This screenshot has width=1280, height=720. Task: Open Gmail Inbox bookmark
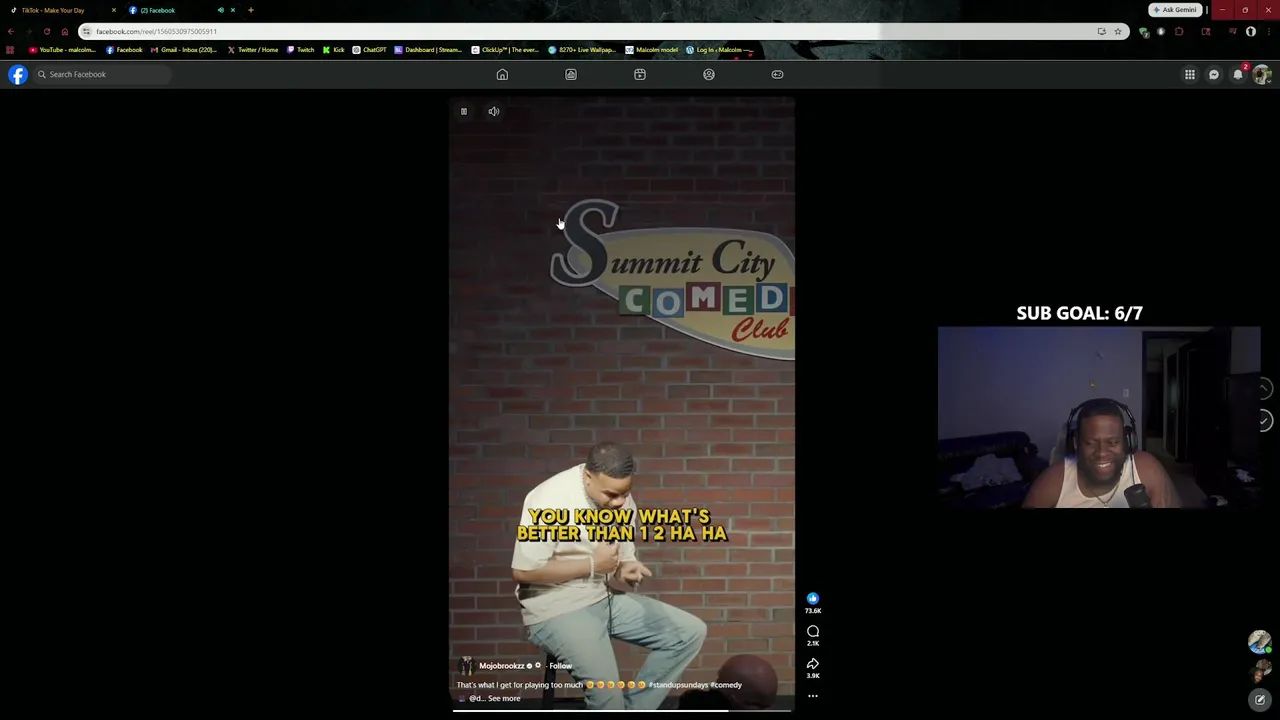(184, 50)
